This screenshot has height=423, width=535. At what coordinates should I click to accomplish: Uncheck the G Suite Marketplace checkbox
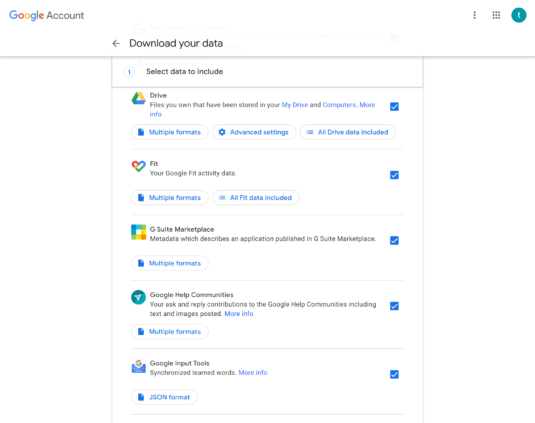tap(394, 240)
